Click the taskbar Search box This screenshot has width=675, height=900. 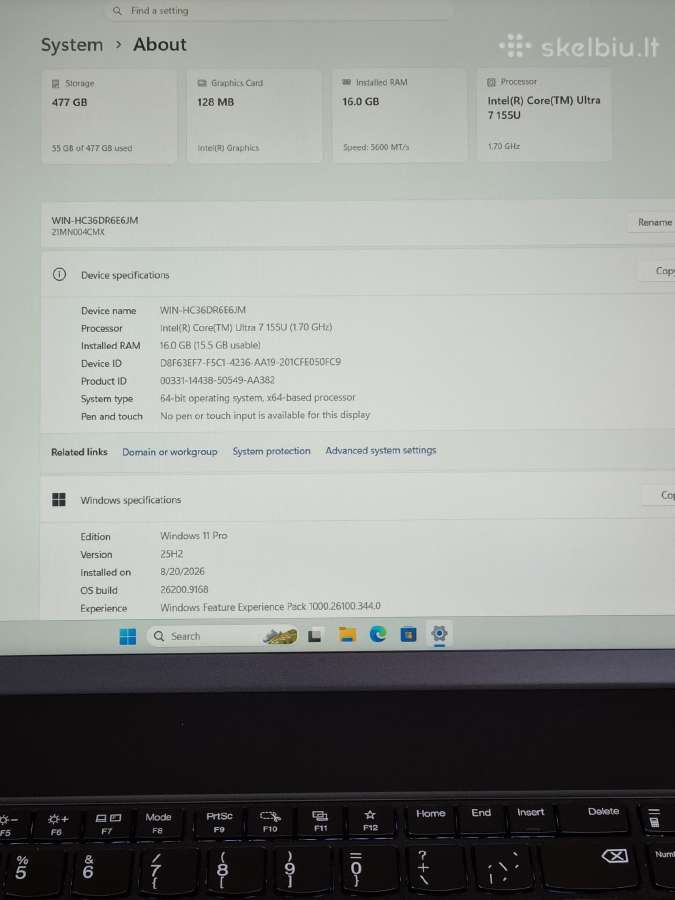[x=223, y=636]
